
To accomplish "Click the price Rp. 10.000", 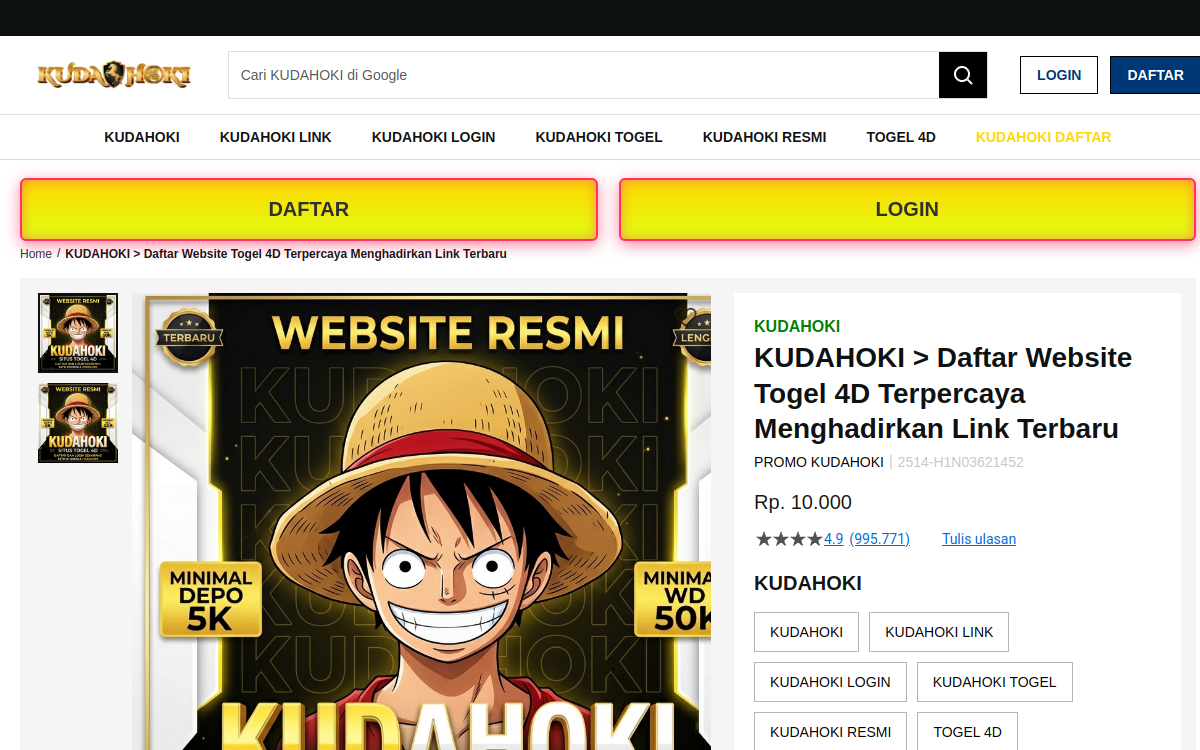I will click(803, 502).
